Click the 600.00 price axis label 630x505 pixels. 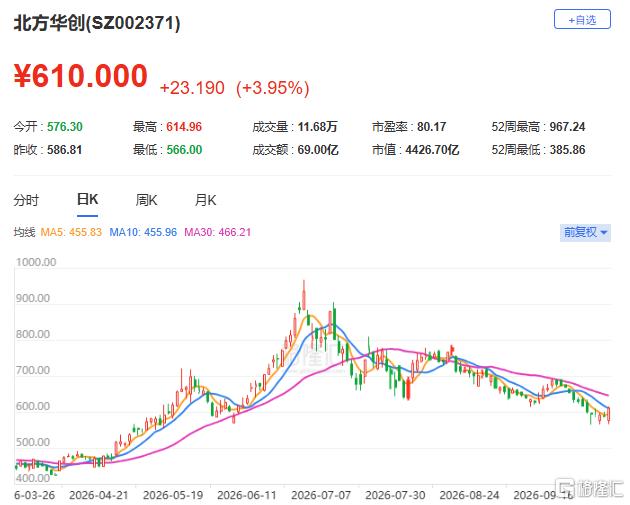(33, 406)
